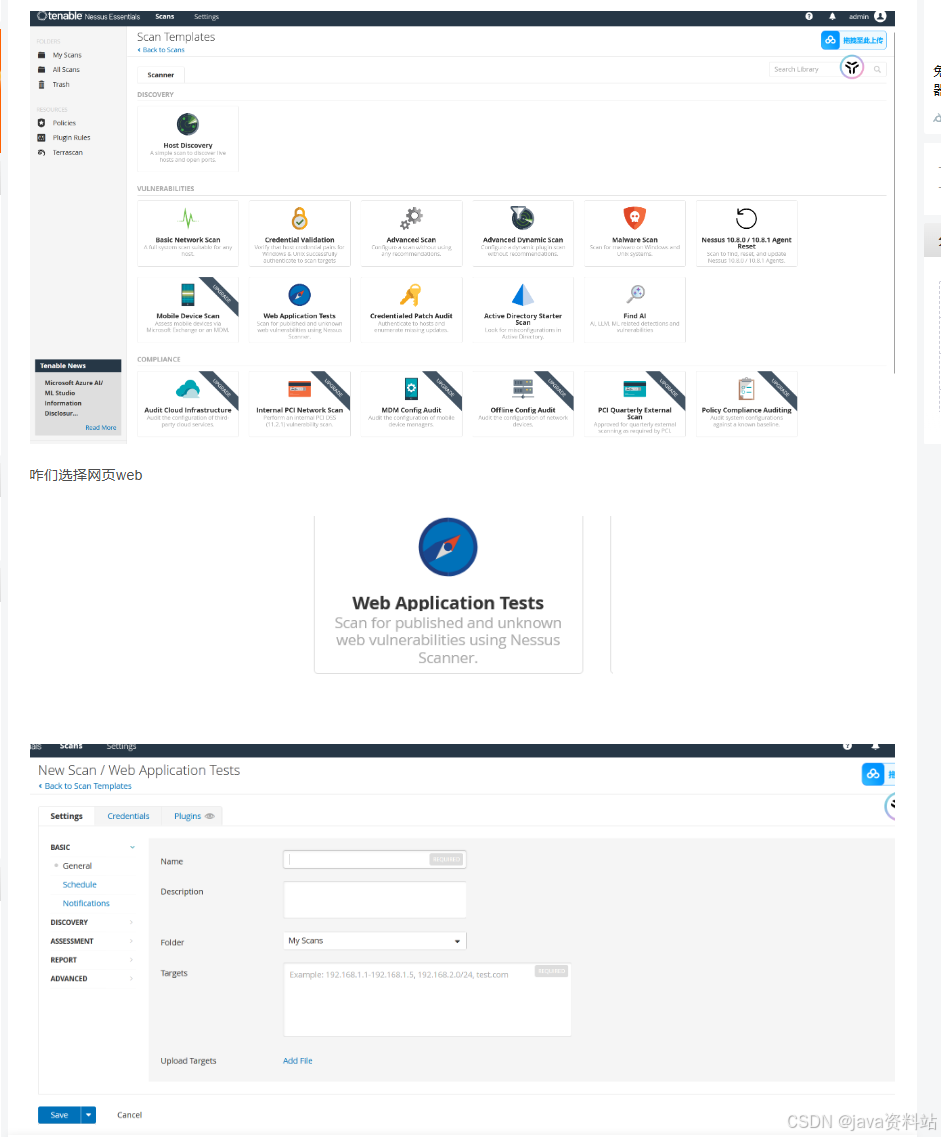
Task: Choose the Nessus Agent Reset template icon
Action: [x=746, y=218]
